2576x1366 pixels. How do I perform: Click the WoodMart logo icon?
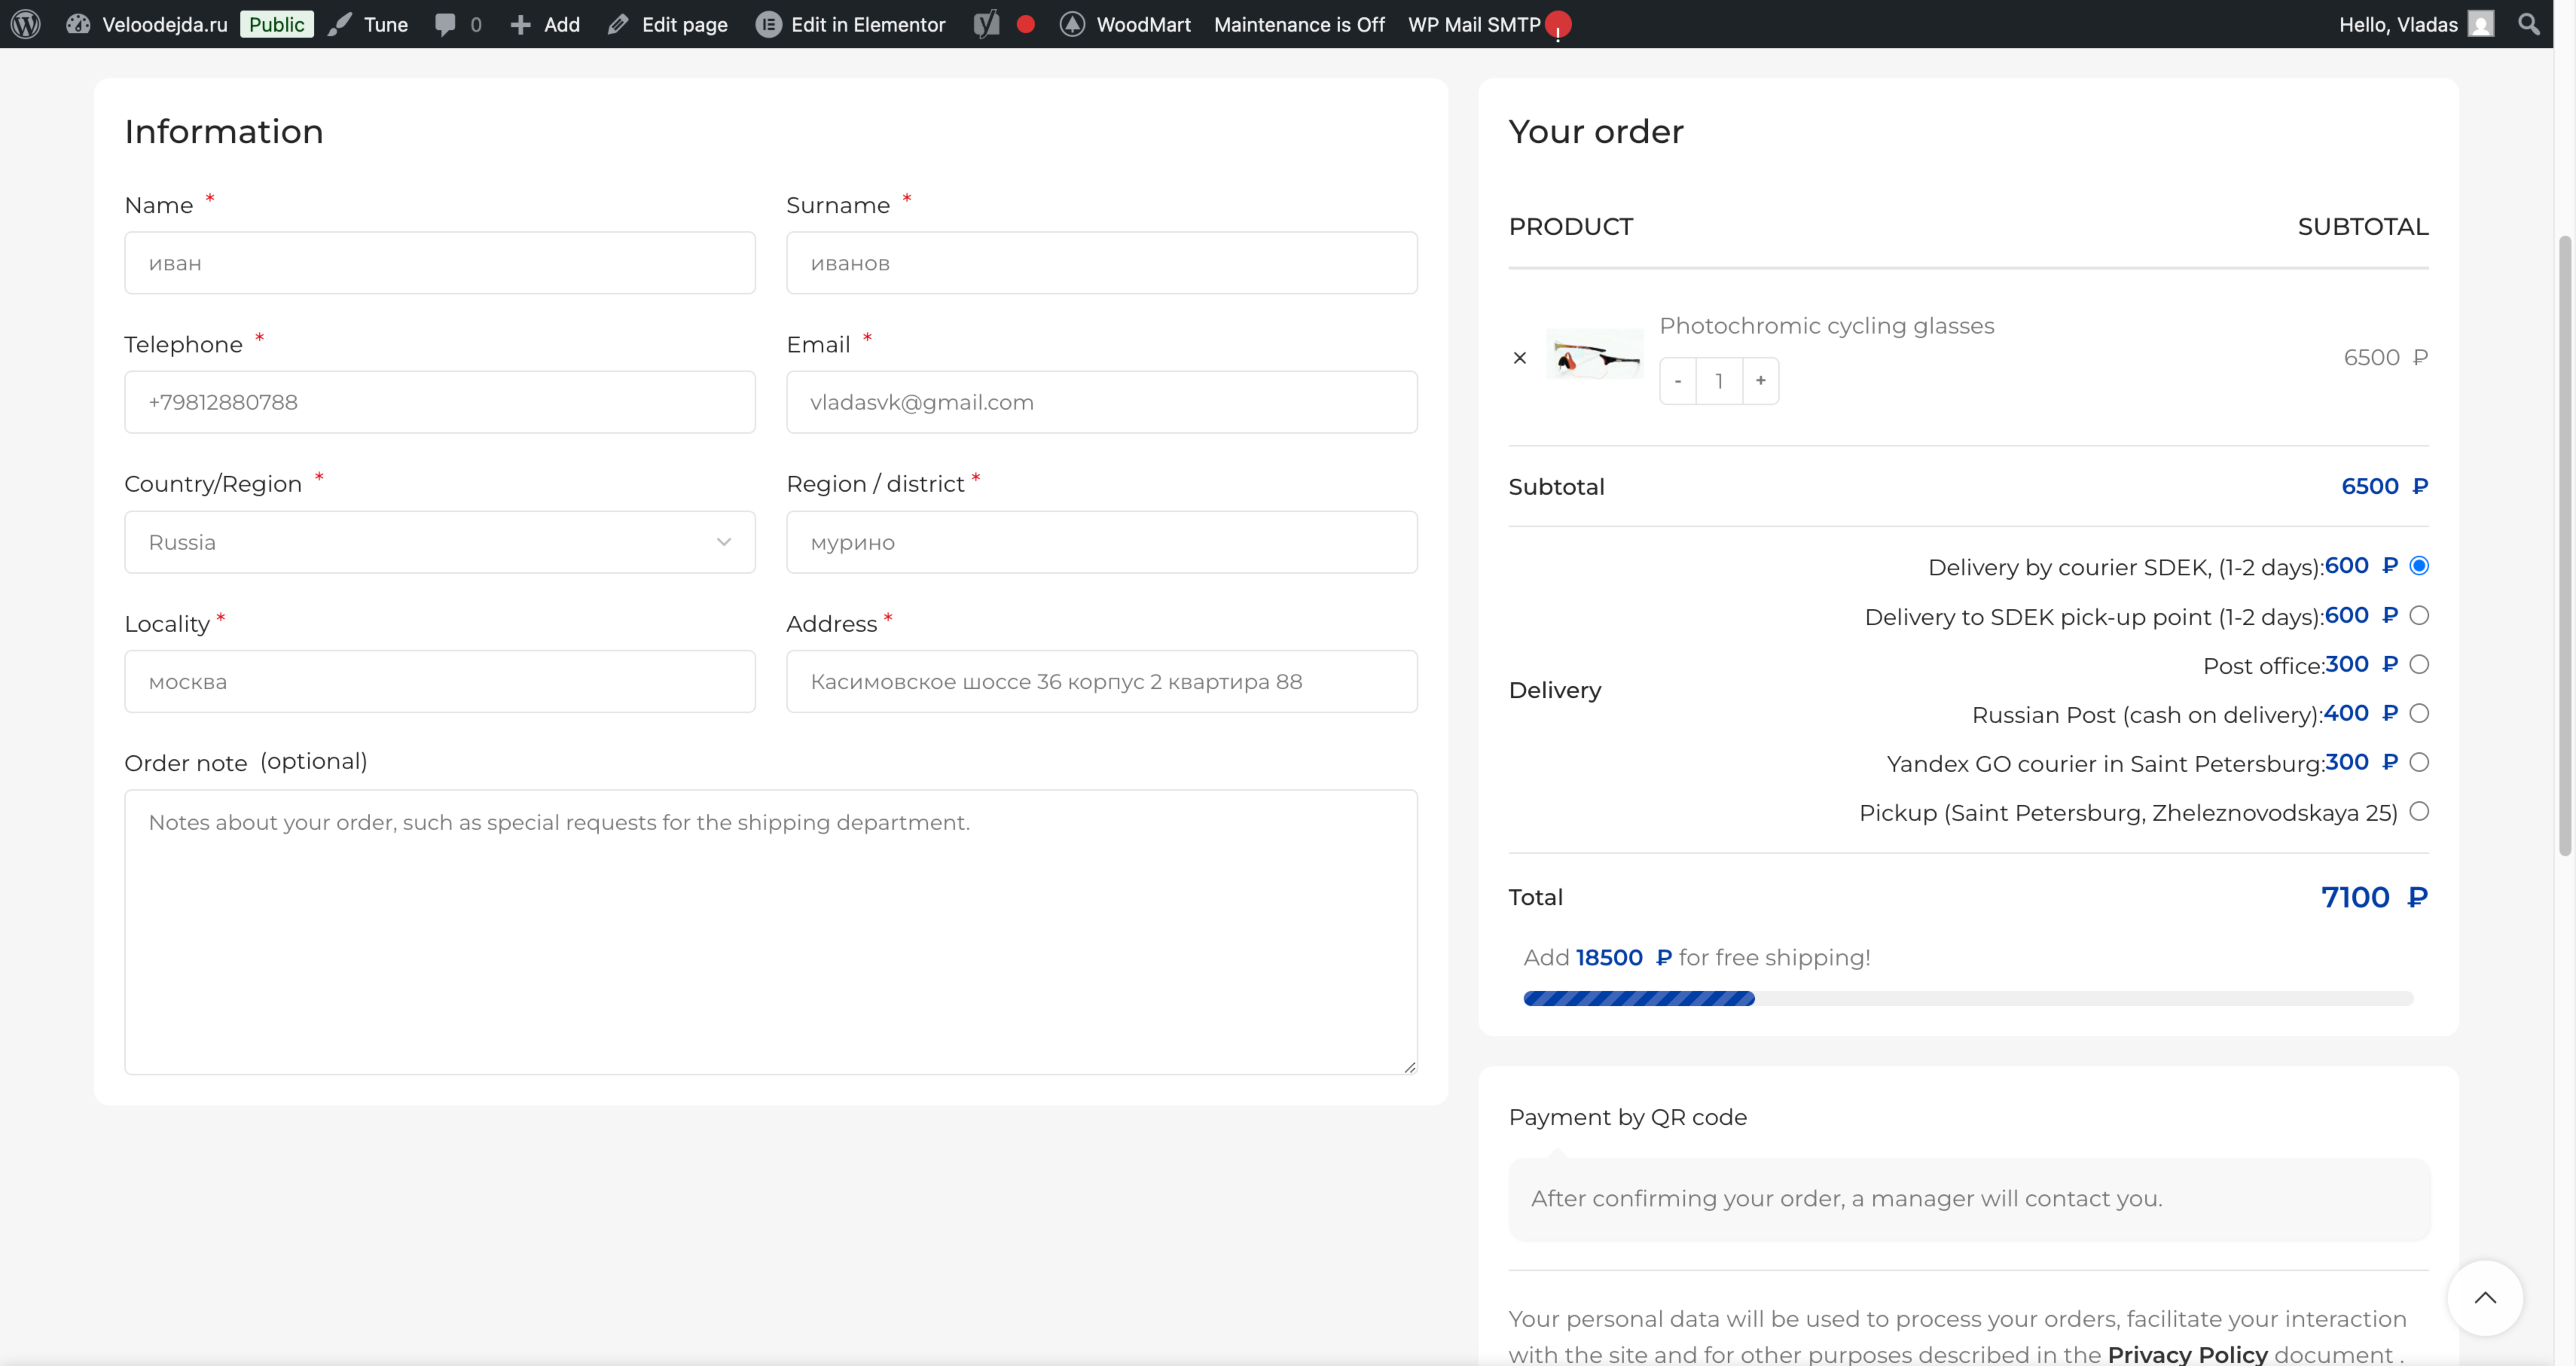click(x=1072, y=24)
